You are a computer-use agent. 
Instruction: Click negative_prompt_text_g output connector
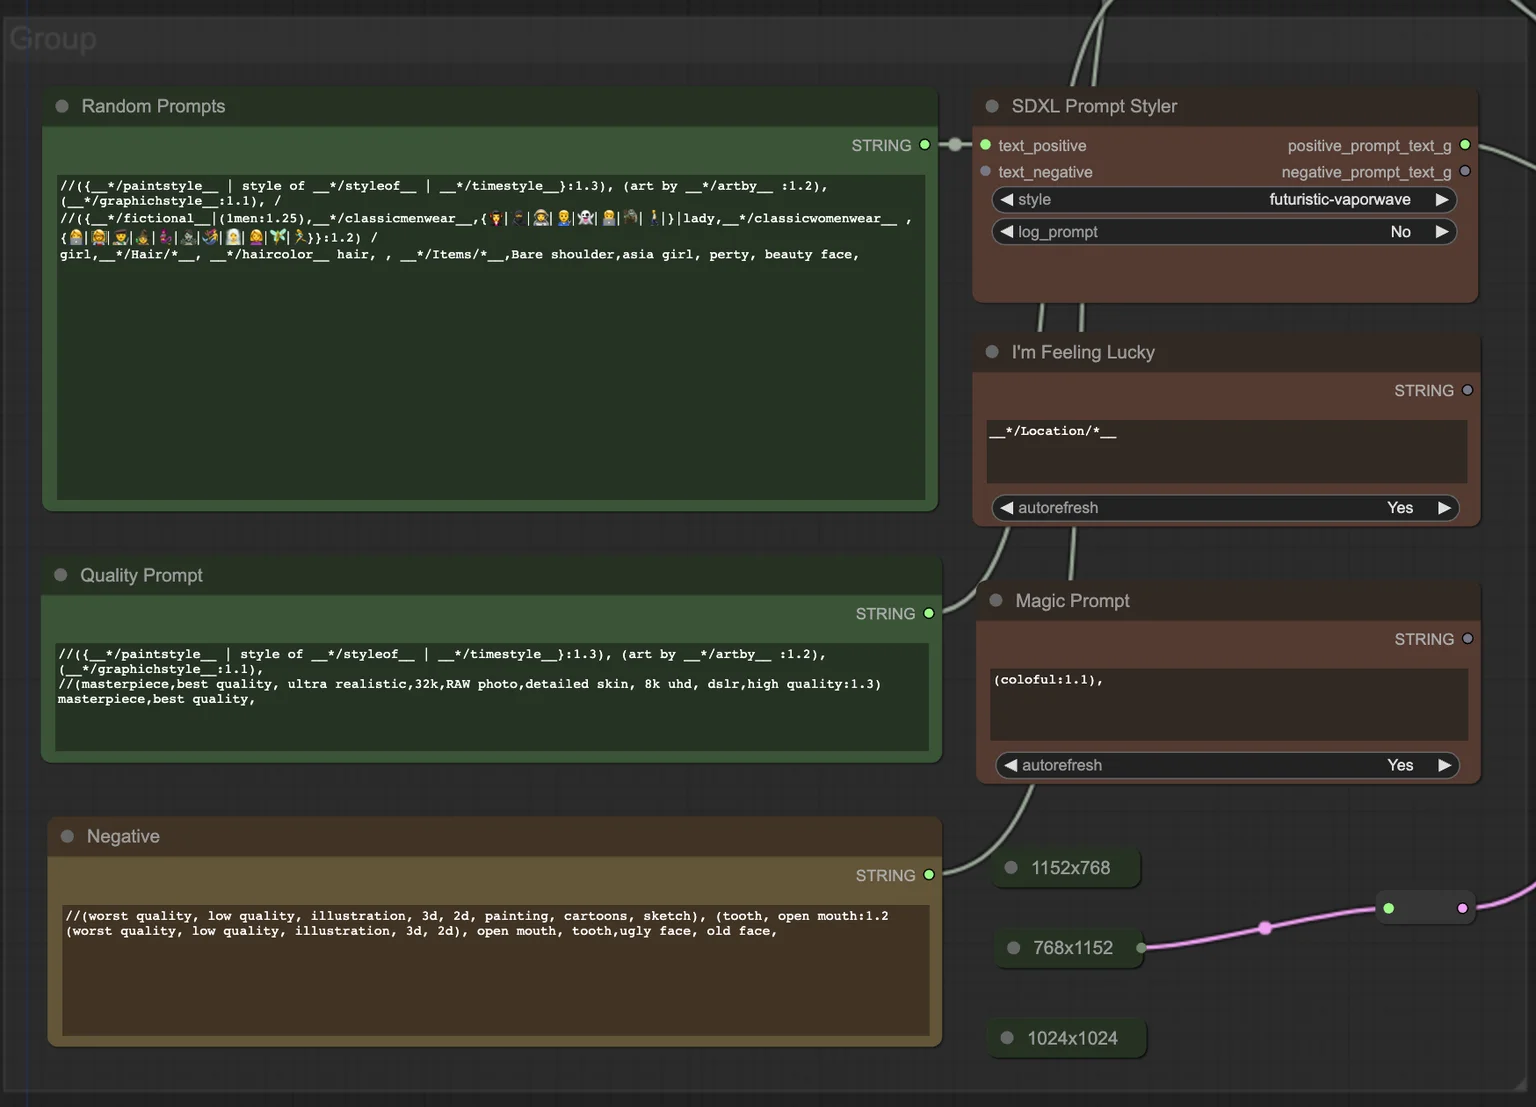coord(1465,171)
